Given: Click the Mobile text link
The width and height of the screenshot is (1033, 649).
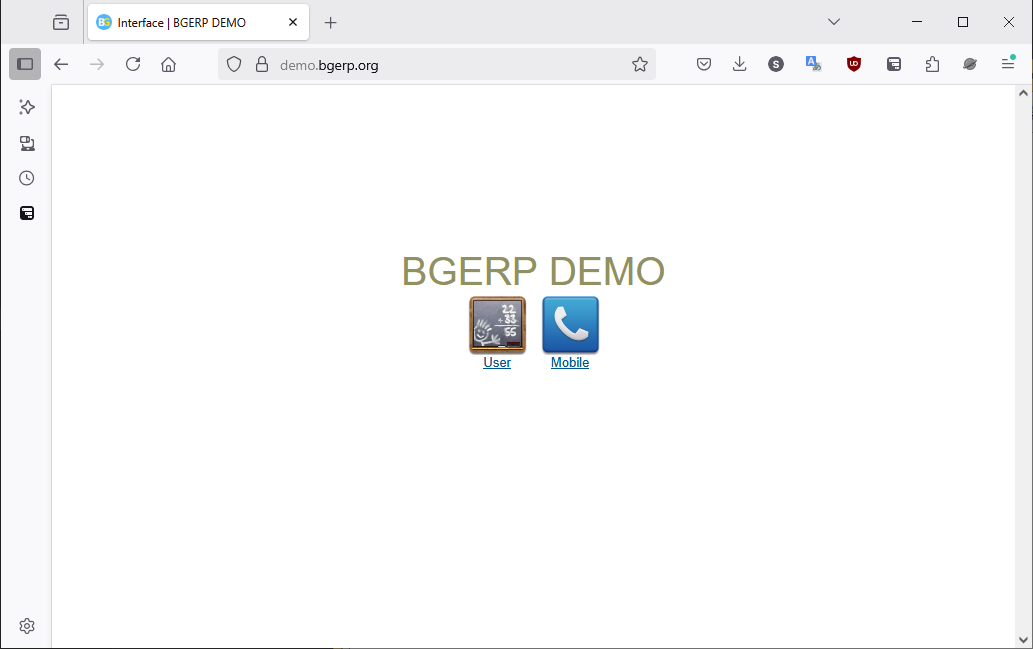Looking at the screenshot, I should pyautogui.click(x=570, y=363).
